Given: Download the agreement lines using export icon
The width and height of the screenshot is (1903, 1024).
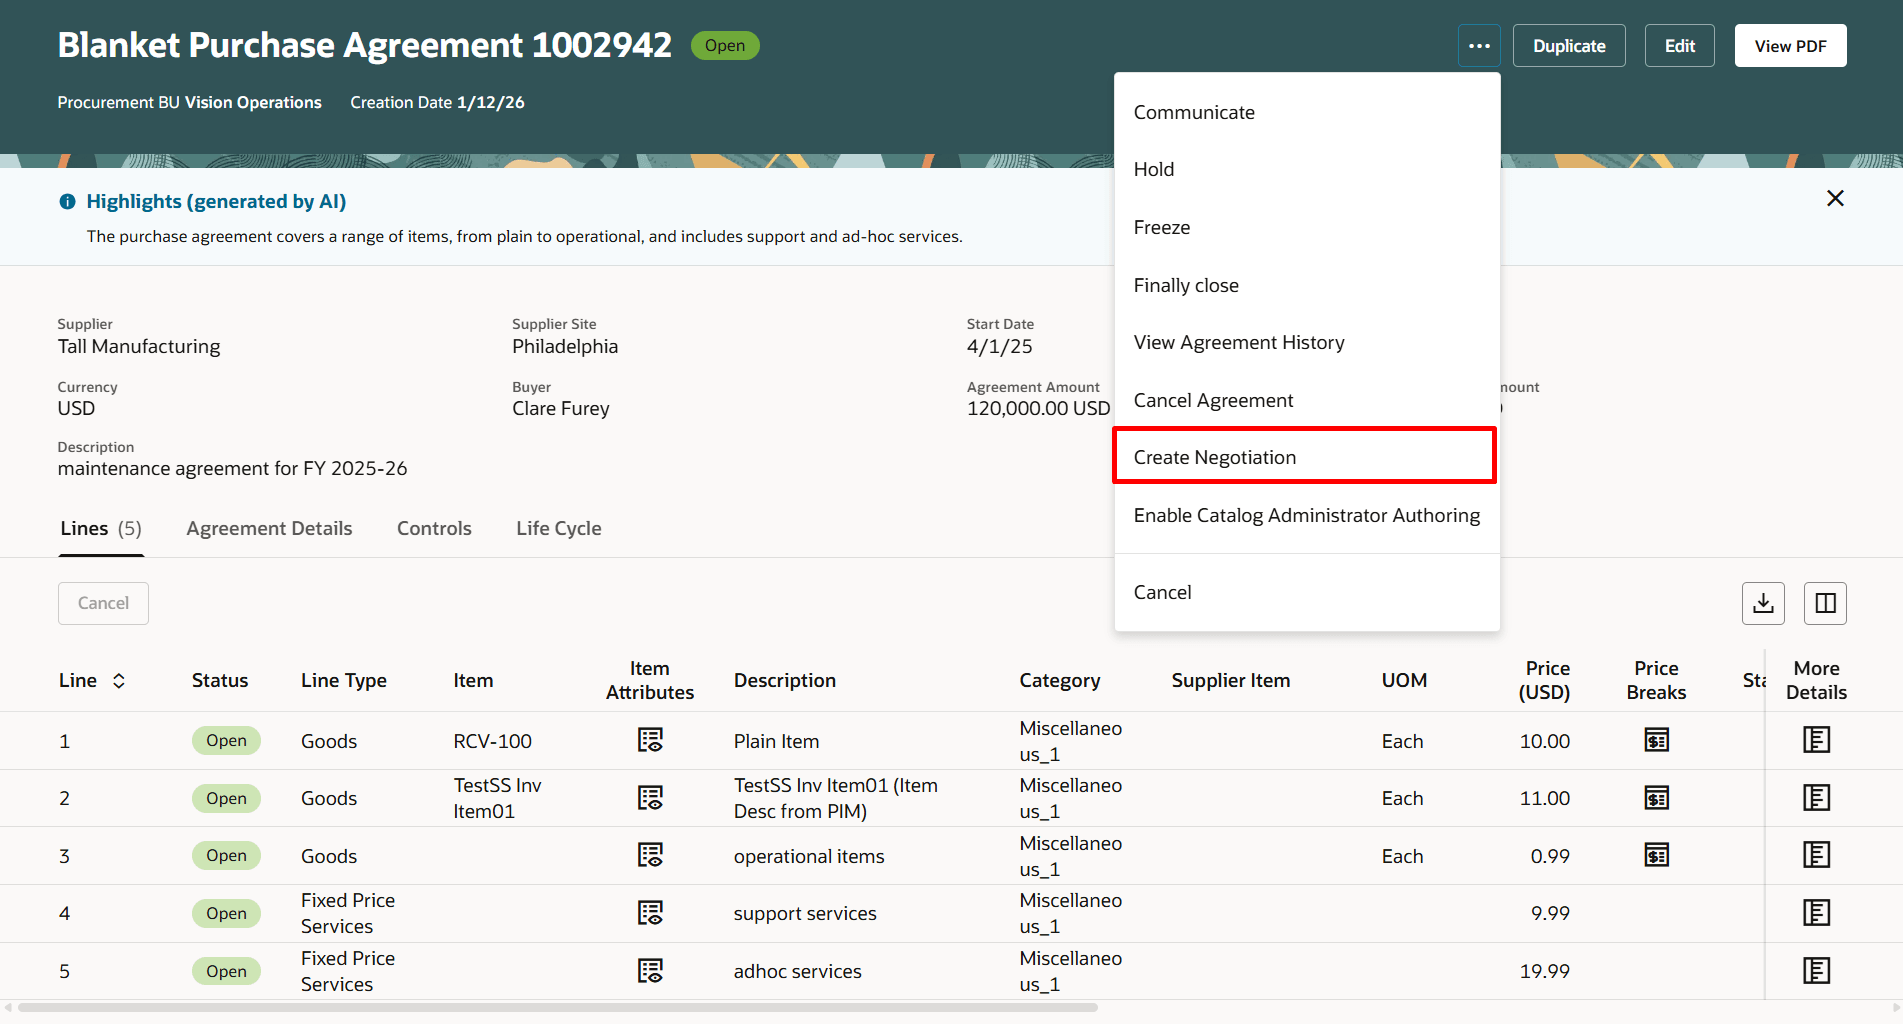Looking at the screenshot, I should click(1763, 603).
